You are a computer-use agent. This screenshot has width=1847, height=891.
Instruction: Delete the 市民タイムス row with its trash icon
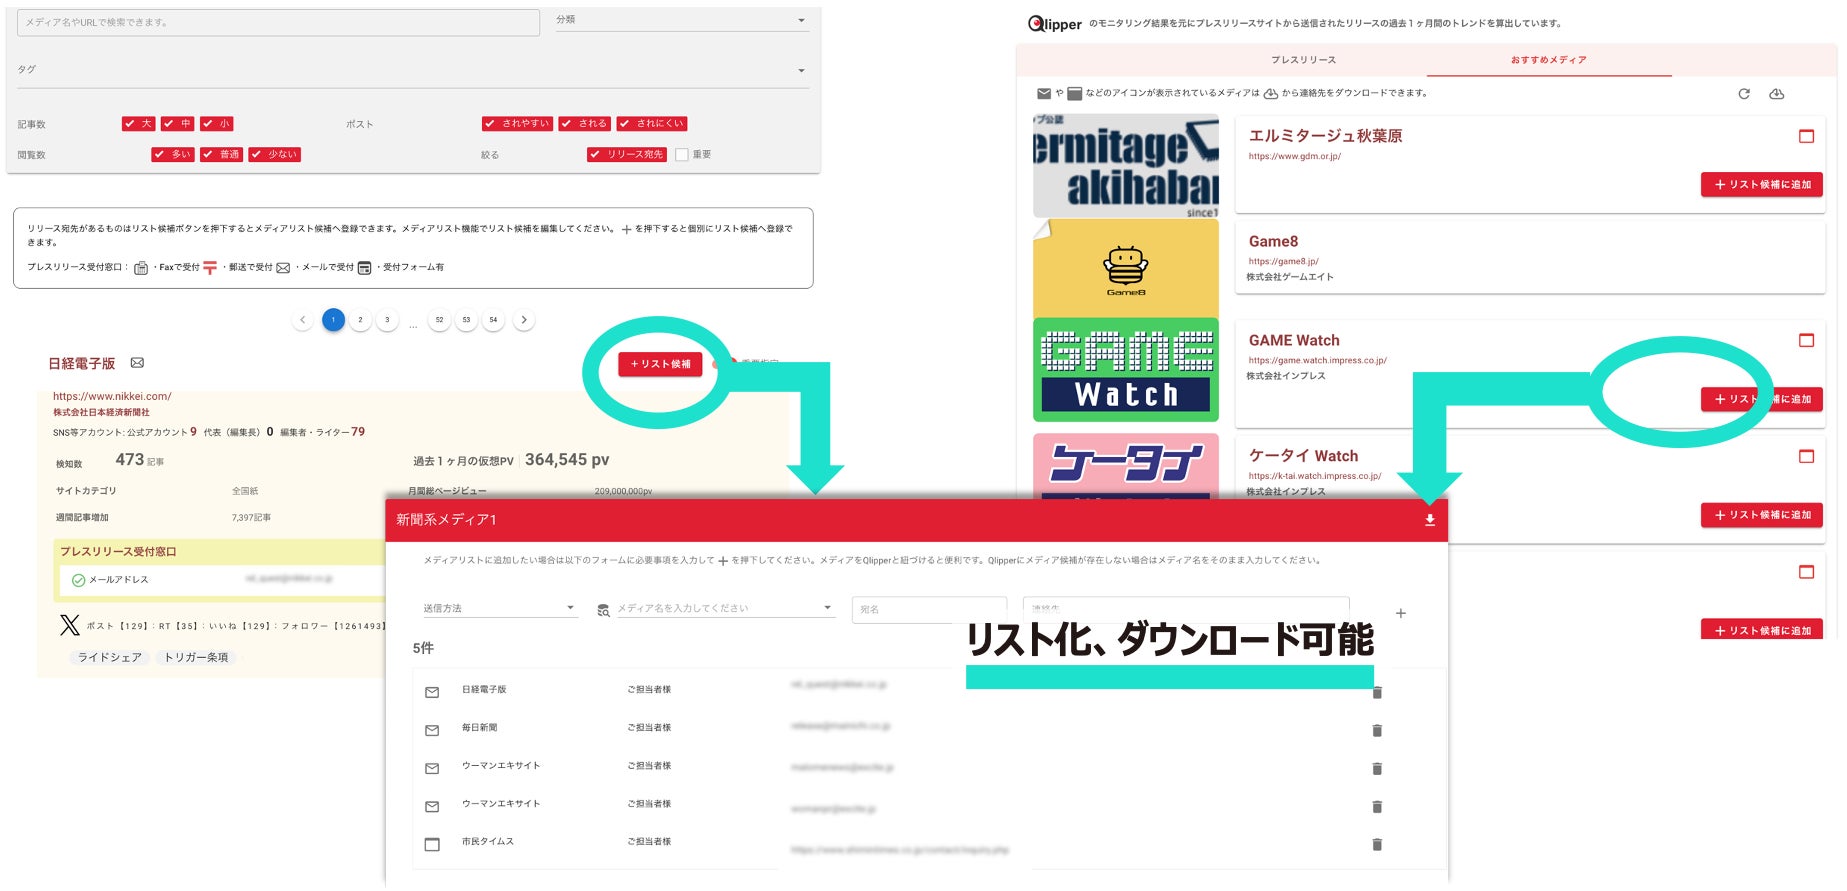click(x=1377, y=844)
